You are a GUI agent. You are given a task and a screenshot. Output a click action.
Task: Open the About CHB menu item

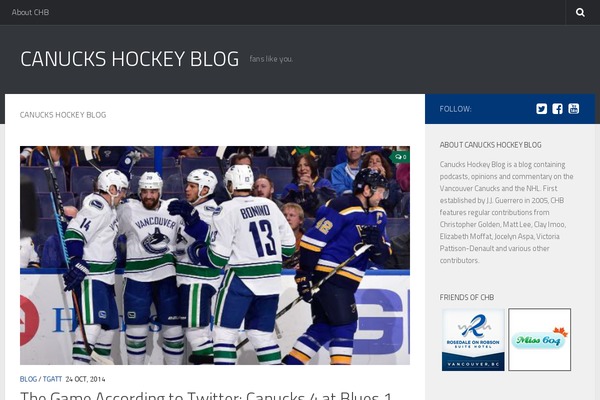click(x=30, y=12)
